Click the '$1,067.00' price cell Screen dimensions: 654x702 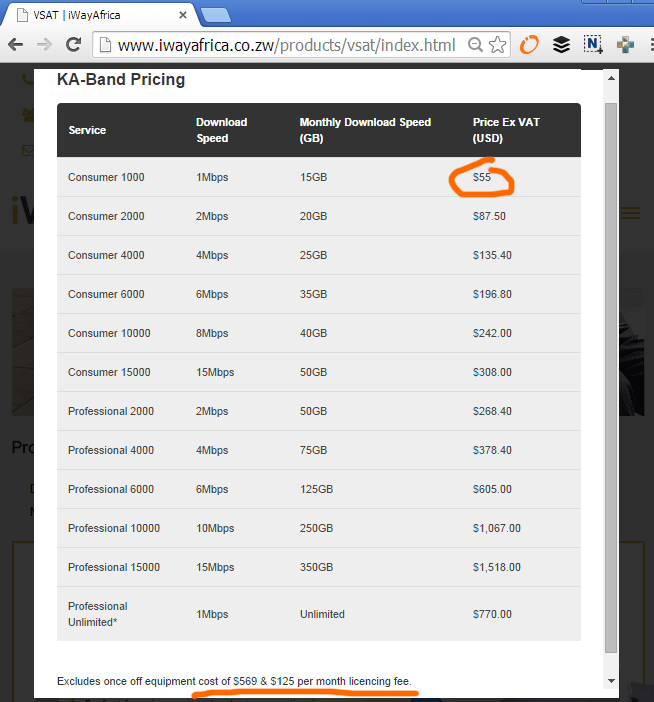[x=496, y=528]
